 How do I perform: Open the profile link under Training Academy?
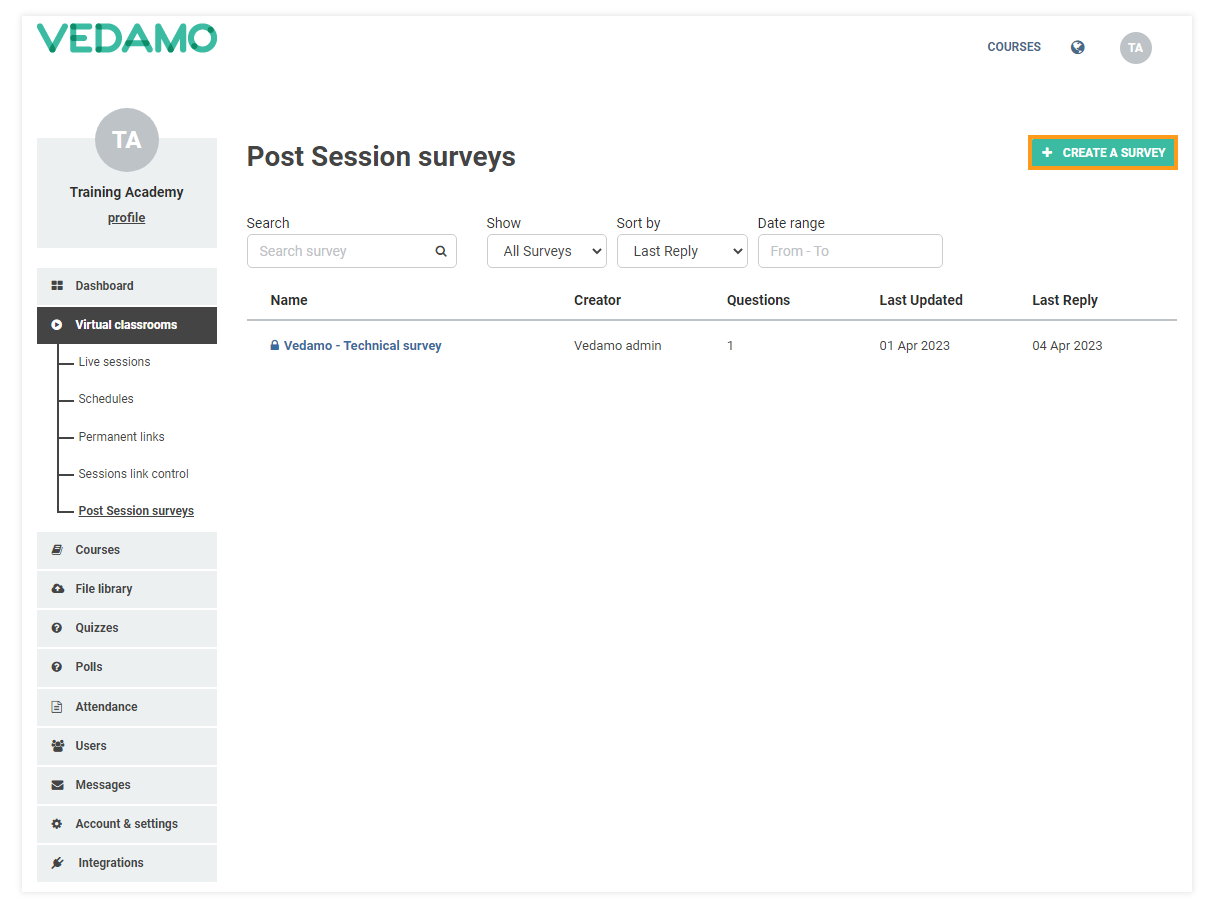126,218
